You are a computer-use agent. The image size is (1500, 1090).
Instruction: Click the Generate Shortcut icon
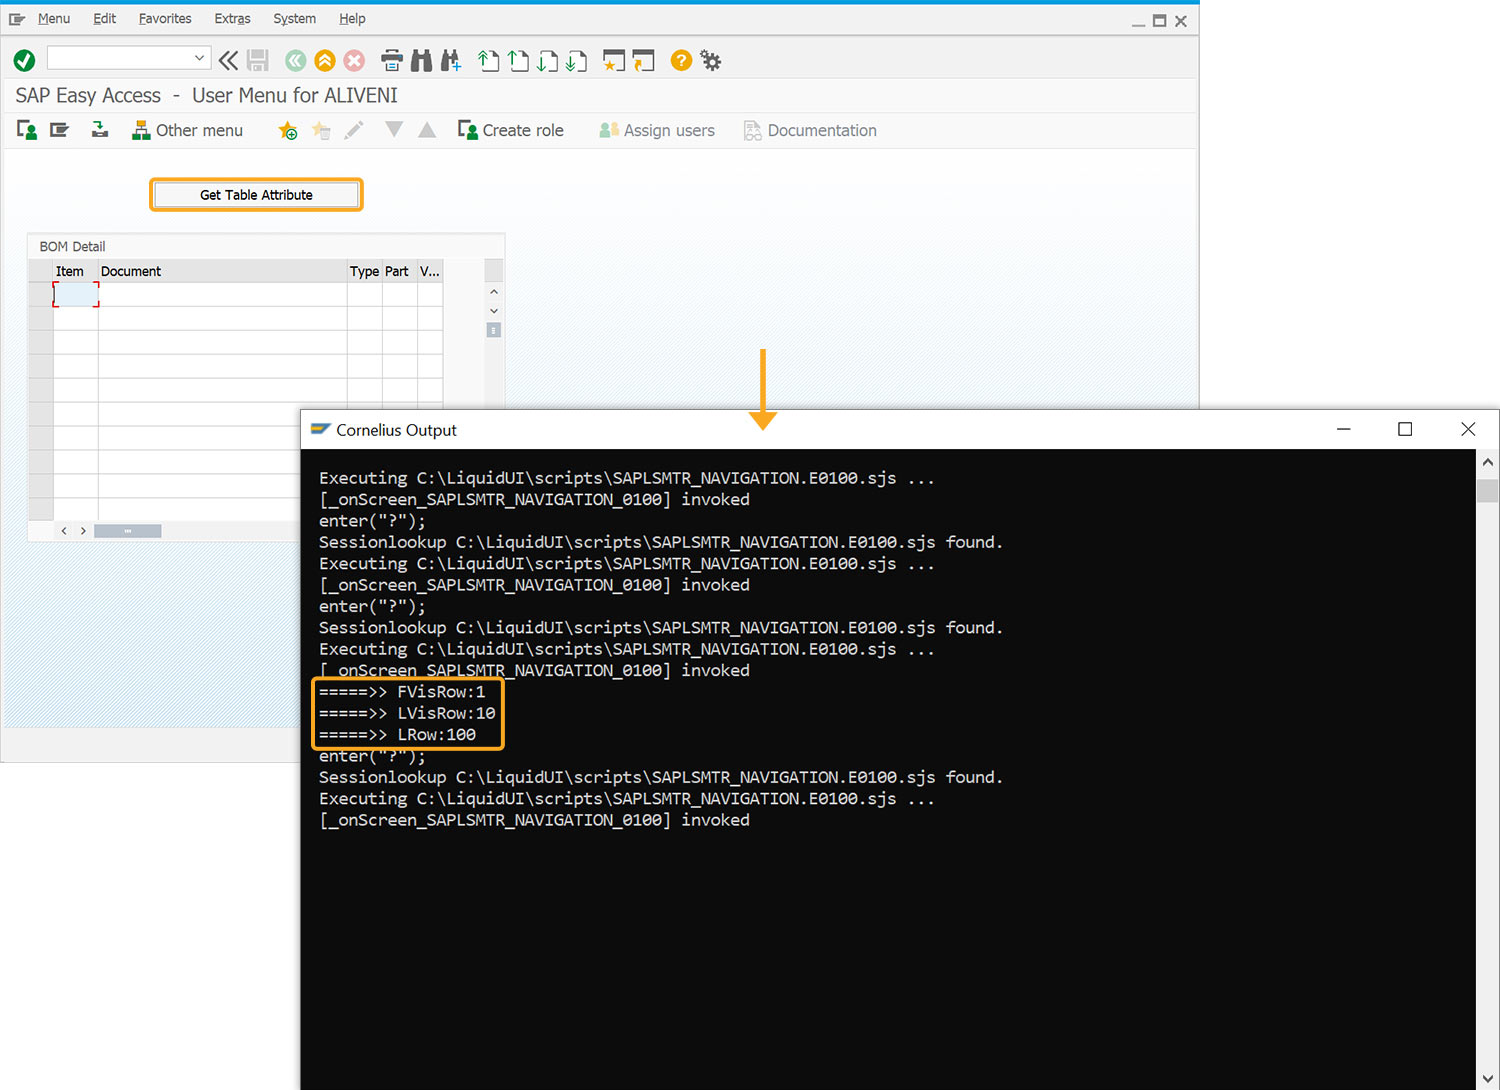click(643, 61)
